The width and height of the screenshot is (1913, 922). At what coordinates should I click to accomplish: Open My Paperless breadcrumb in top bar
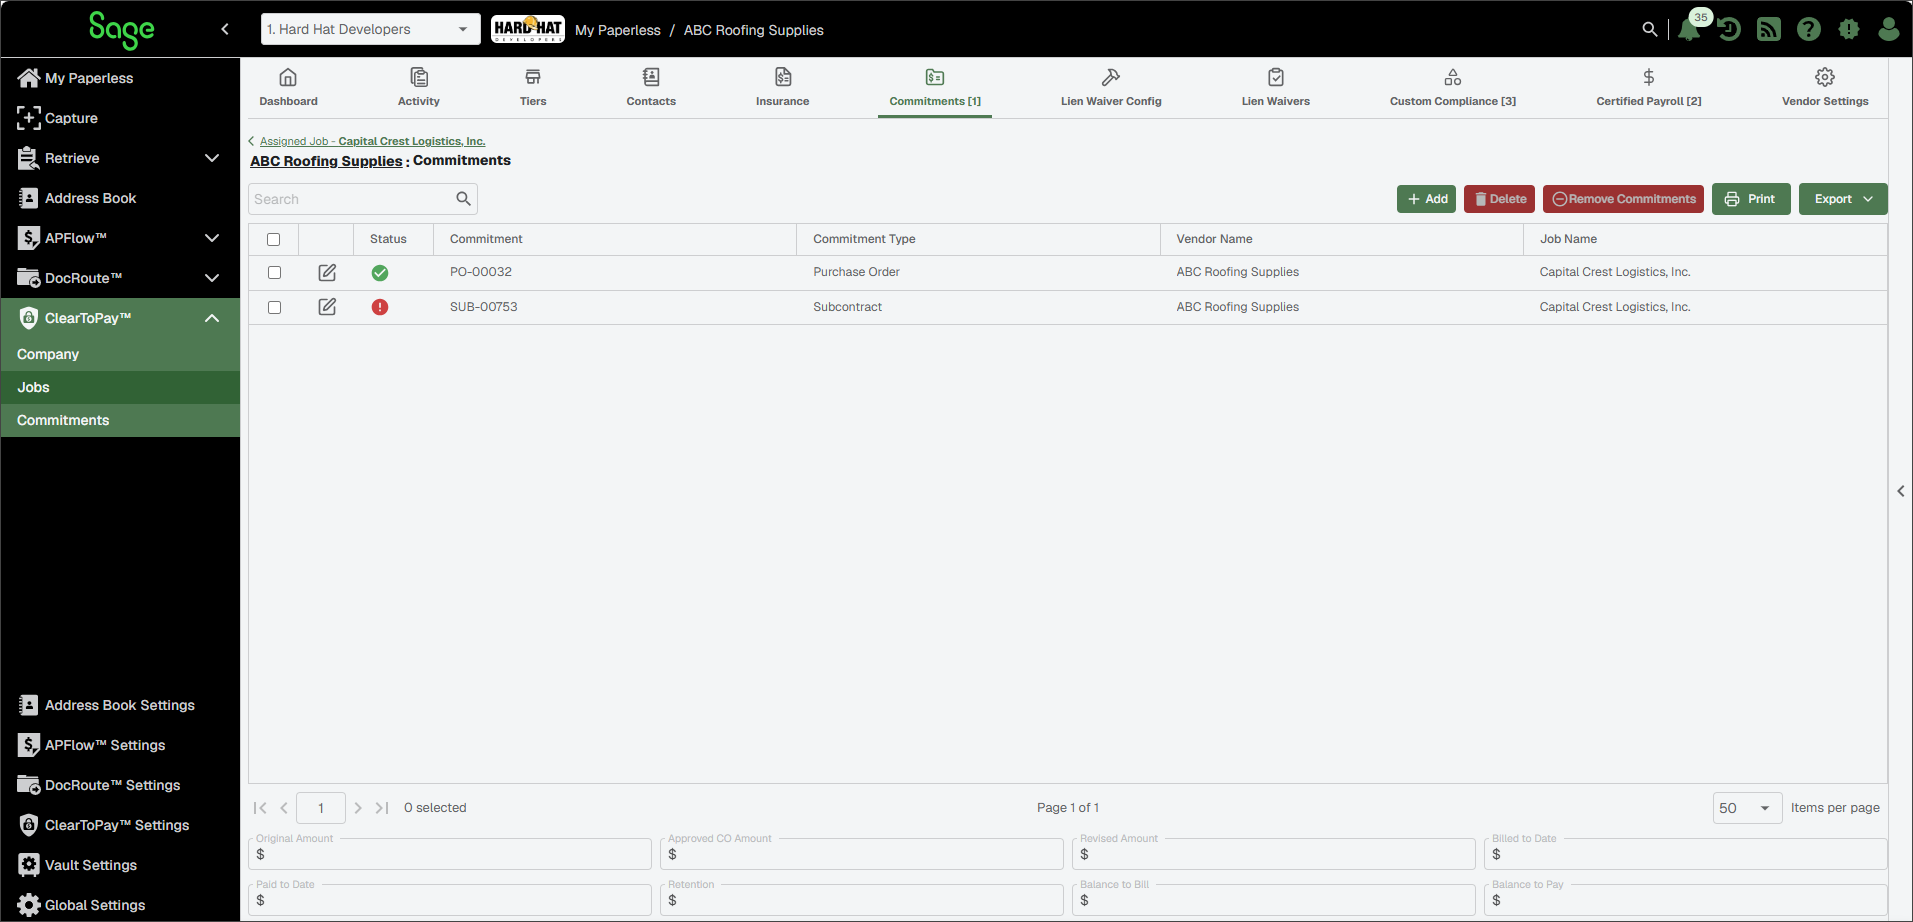click(618, 30)
